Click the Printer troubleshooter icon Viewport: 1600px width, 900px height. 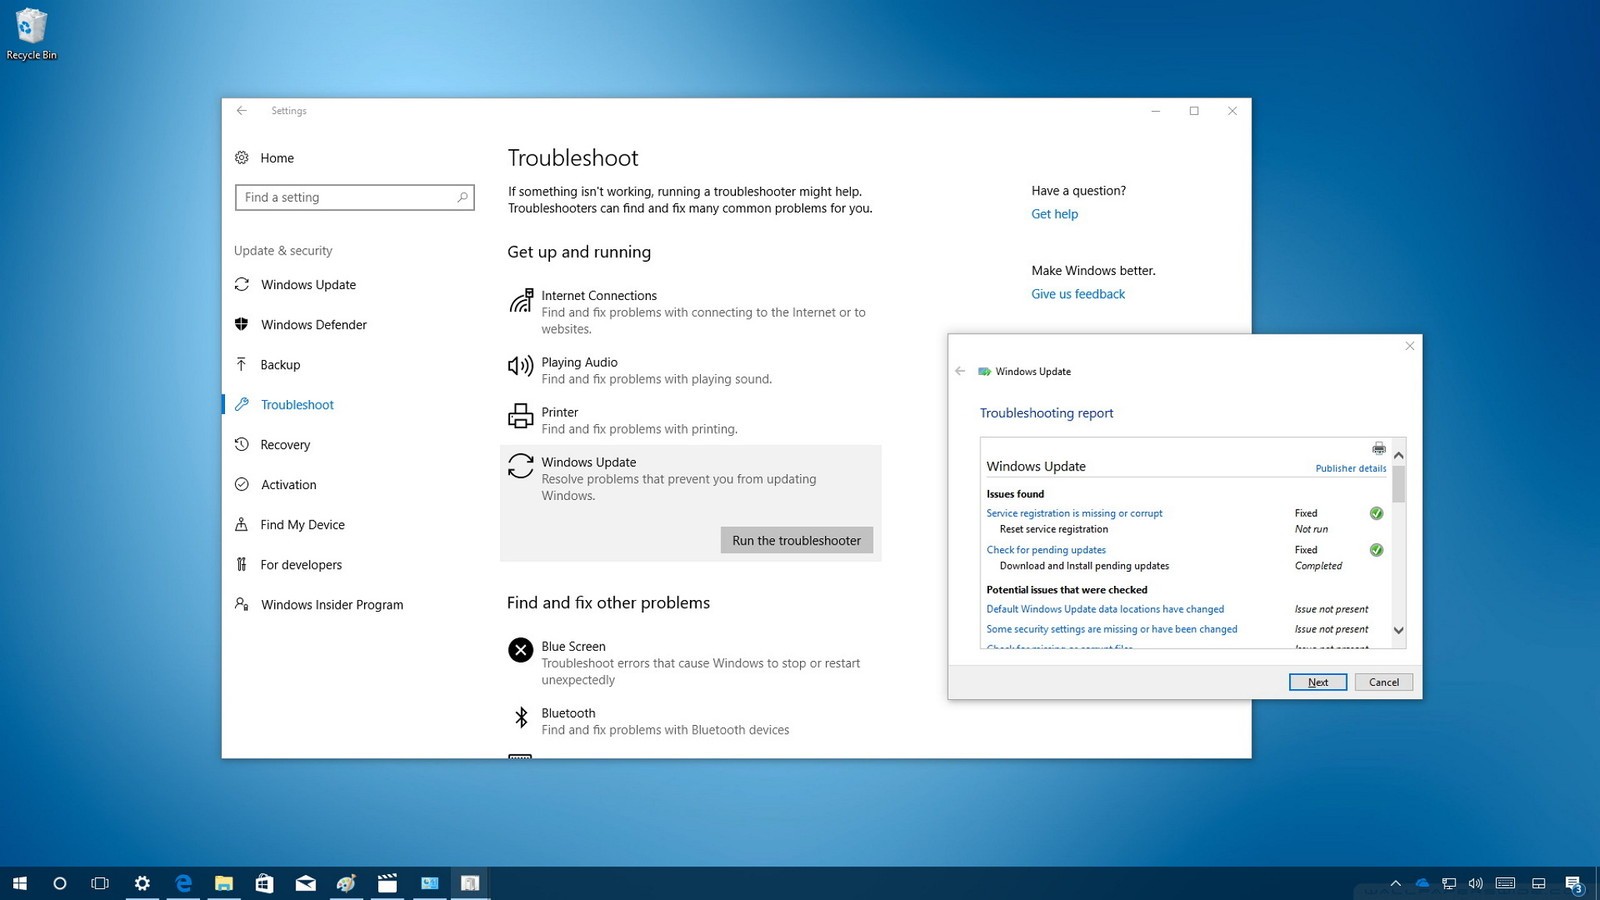pos(520,416)
